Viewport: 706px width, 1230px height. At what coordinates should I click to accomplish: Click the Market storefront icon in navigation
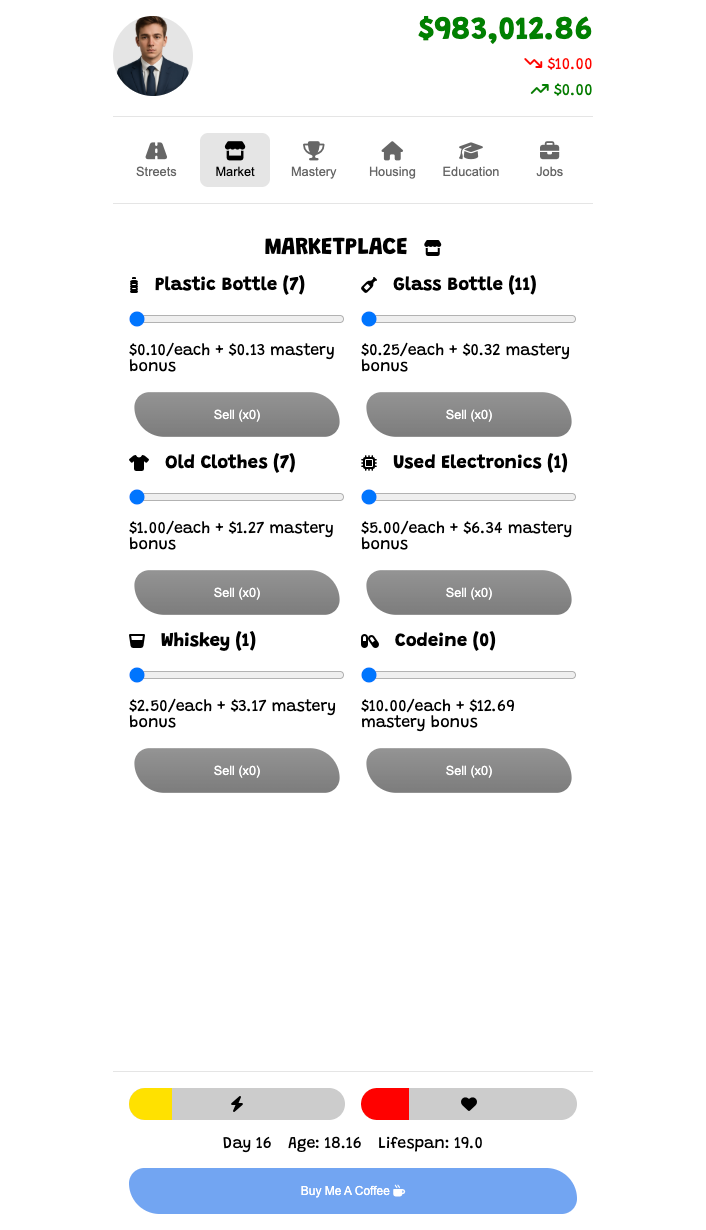point(235,151)
